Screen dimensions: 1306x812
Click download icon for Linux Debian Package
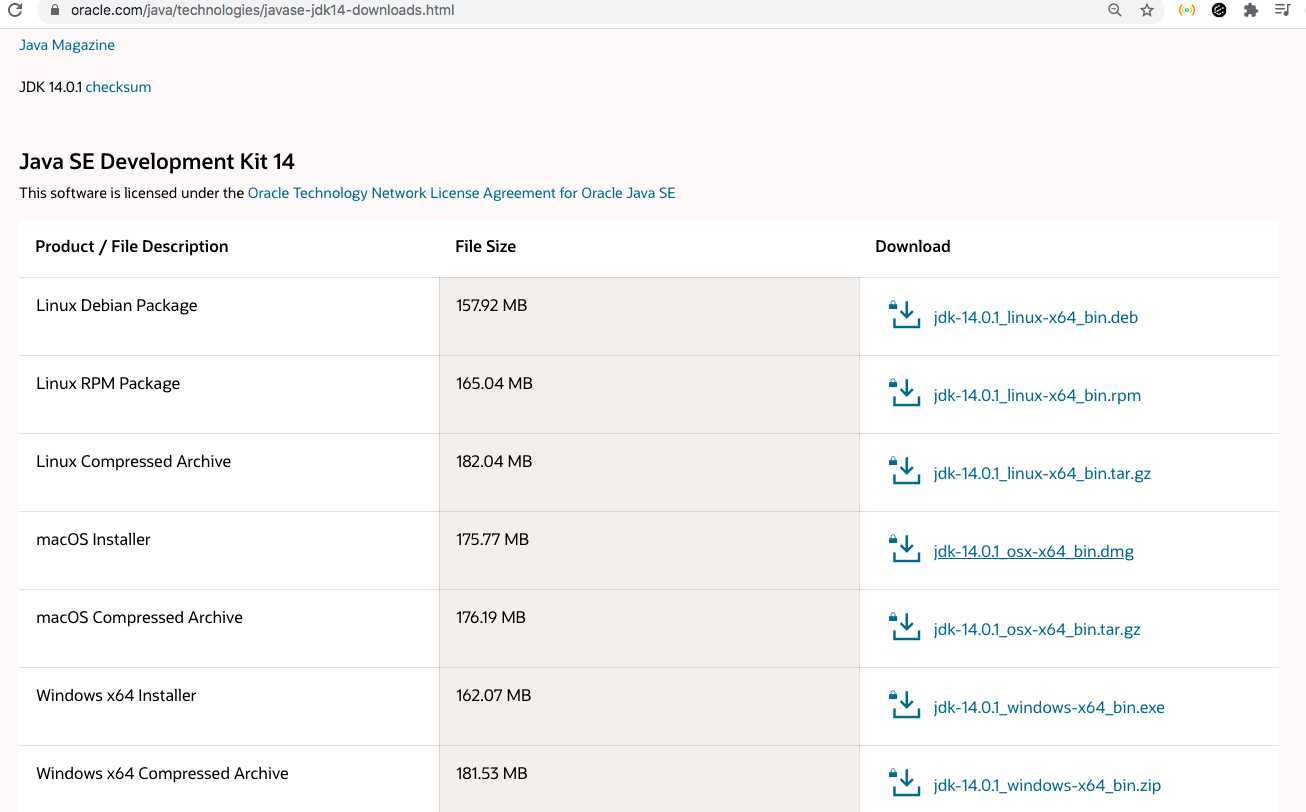pyautogui.click(x=904, y=315)
